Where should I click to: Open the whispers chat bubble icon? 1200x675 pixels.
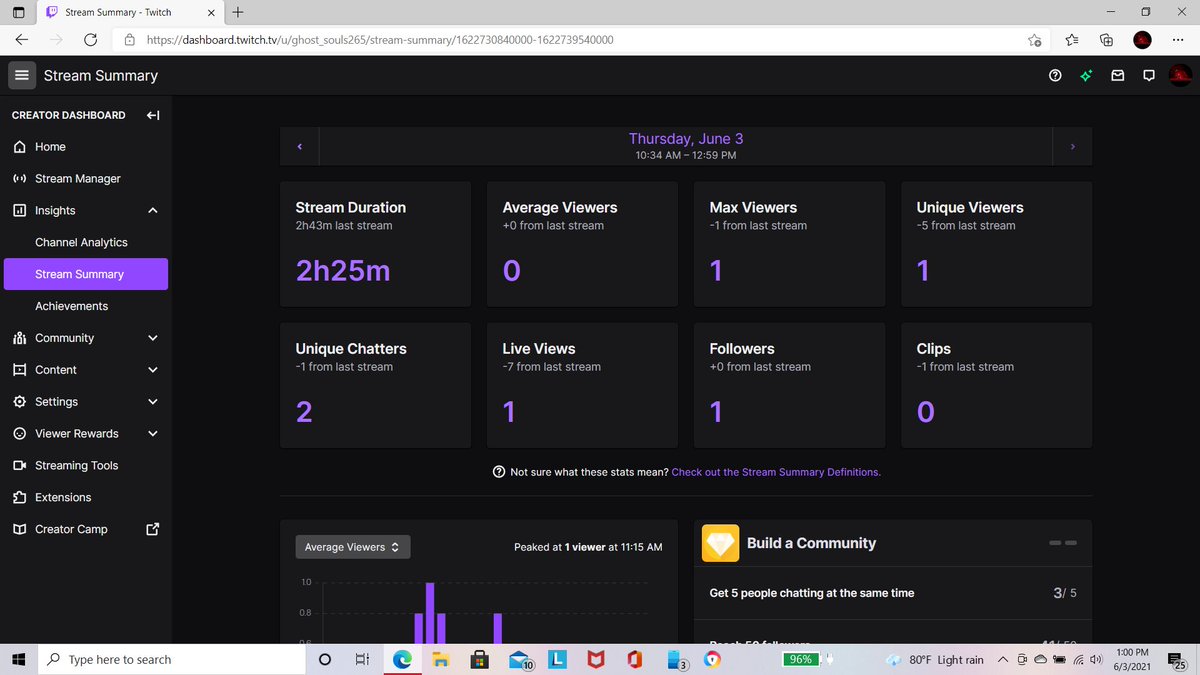coord(1149,75)
